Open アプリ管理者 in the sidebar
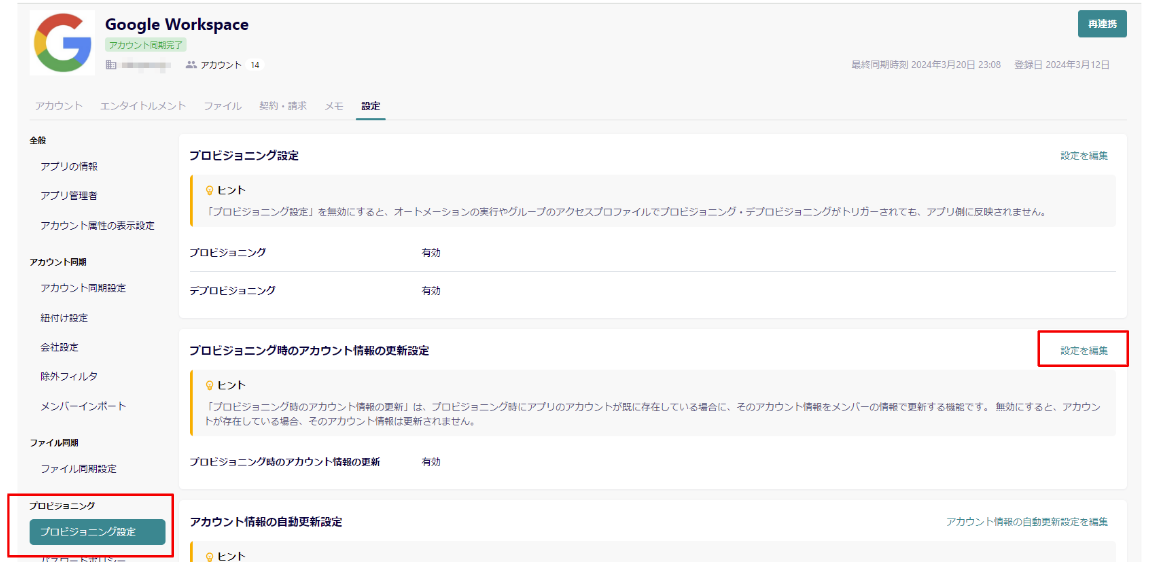 69,196
